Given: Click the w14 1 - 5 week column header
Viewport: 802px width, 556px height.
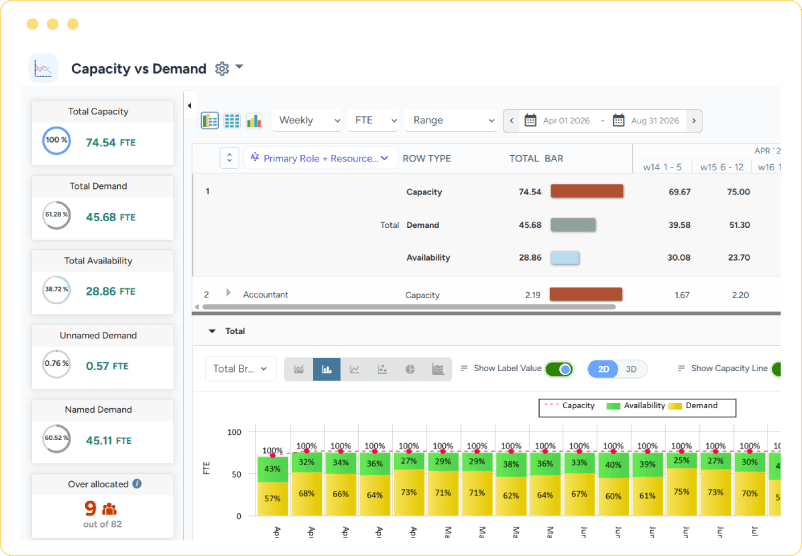Looking at the screenshot, I should tap(662, 167).
